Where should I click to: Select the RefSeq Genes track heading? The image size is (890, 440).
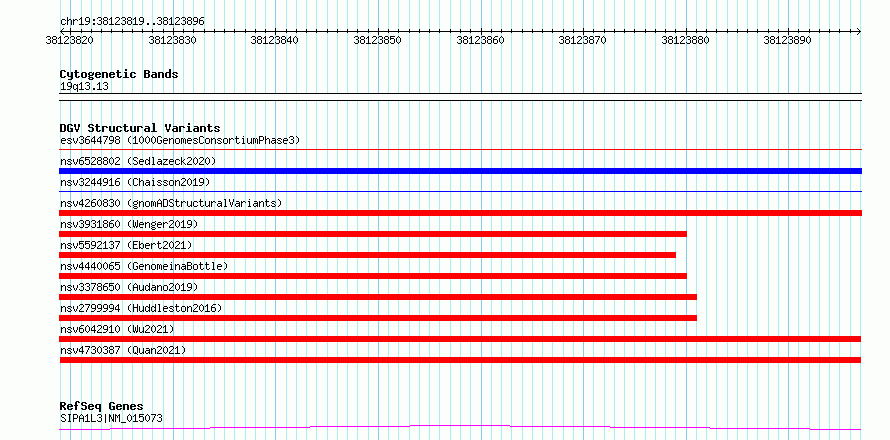[102, 407]
